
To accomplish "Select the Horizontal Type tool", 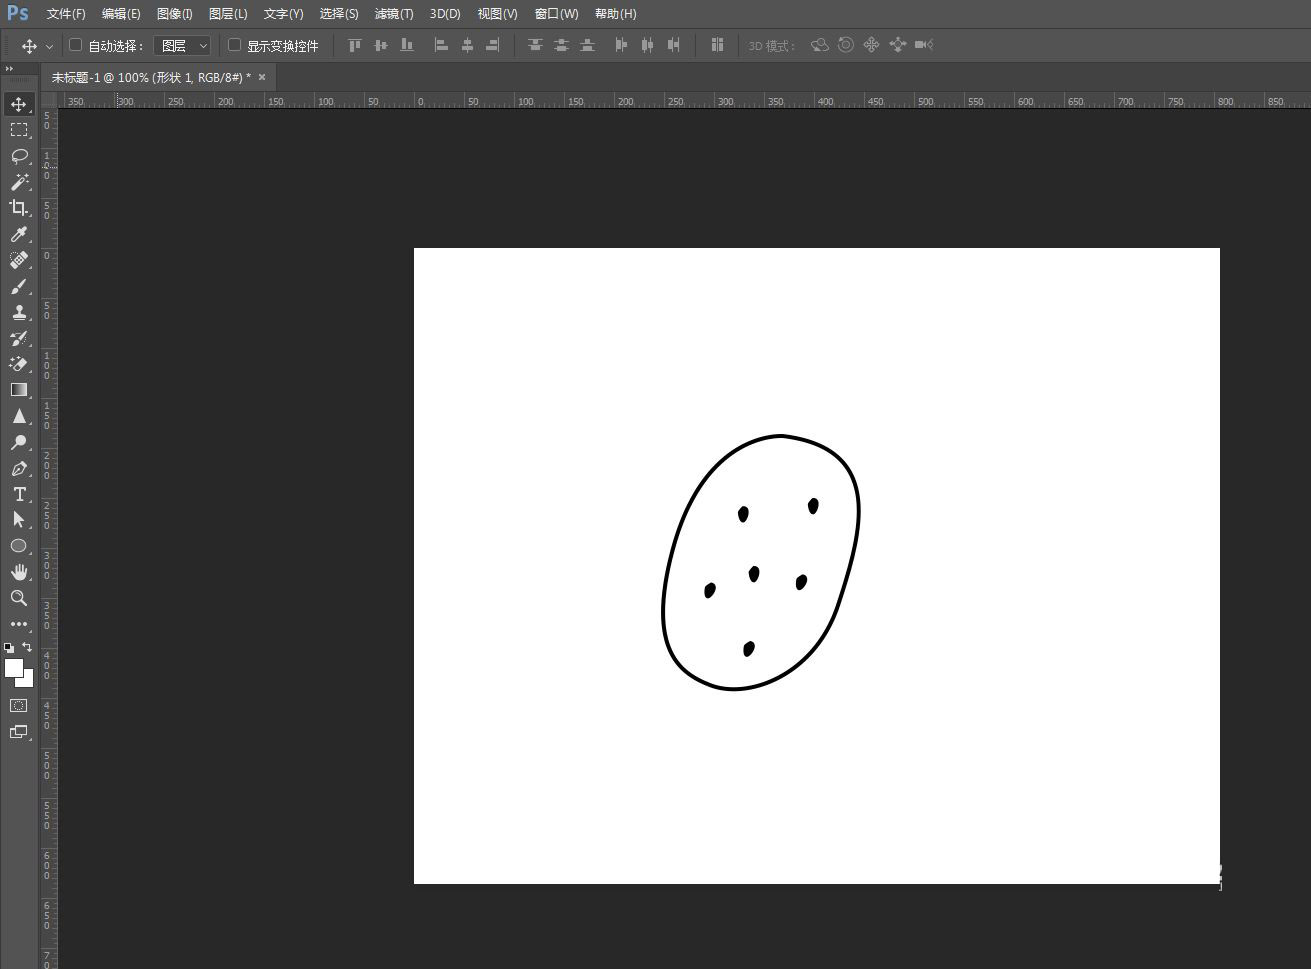I will pos(18,494).
